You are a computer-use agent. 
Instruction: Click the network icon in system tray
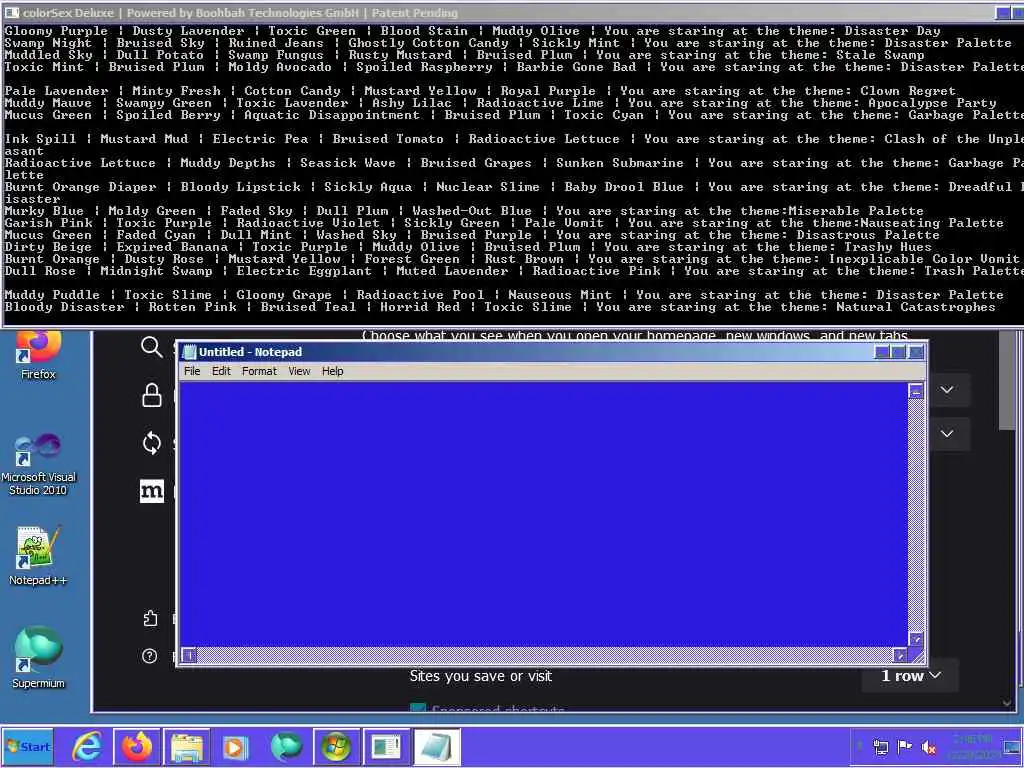point(880,748)
